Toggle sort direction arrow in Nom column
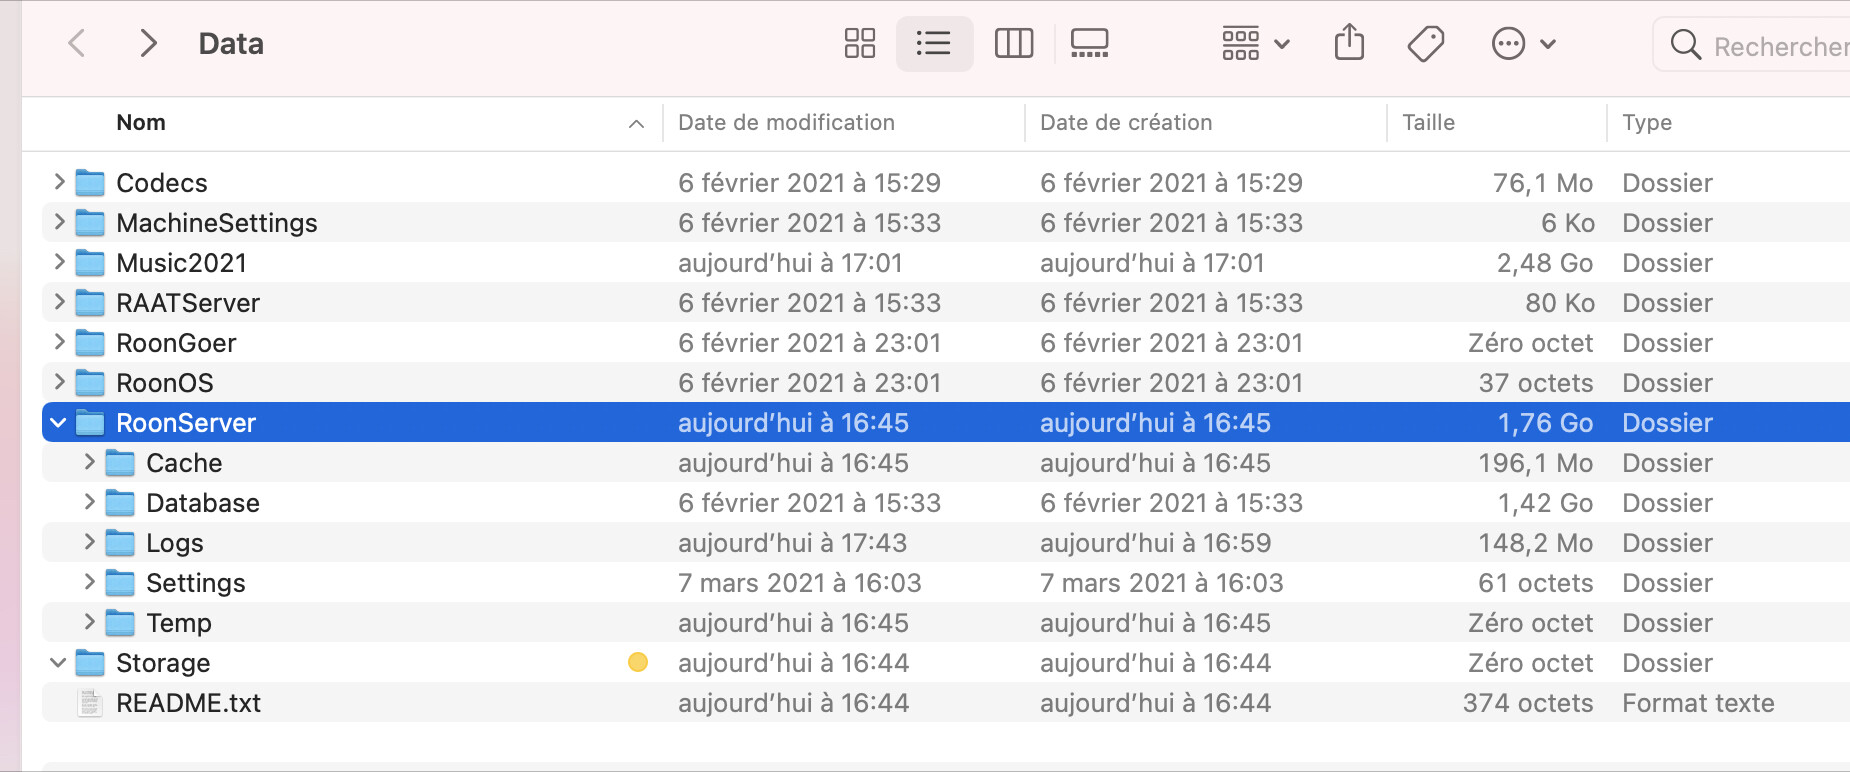 tap(636, 123)
